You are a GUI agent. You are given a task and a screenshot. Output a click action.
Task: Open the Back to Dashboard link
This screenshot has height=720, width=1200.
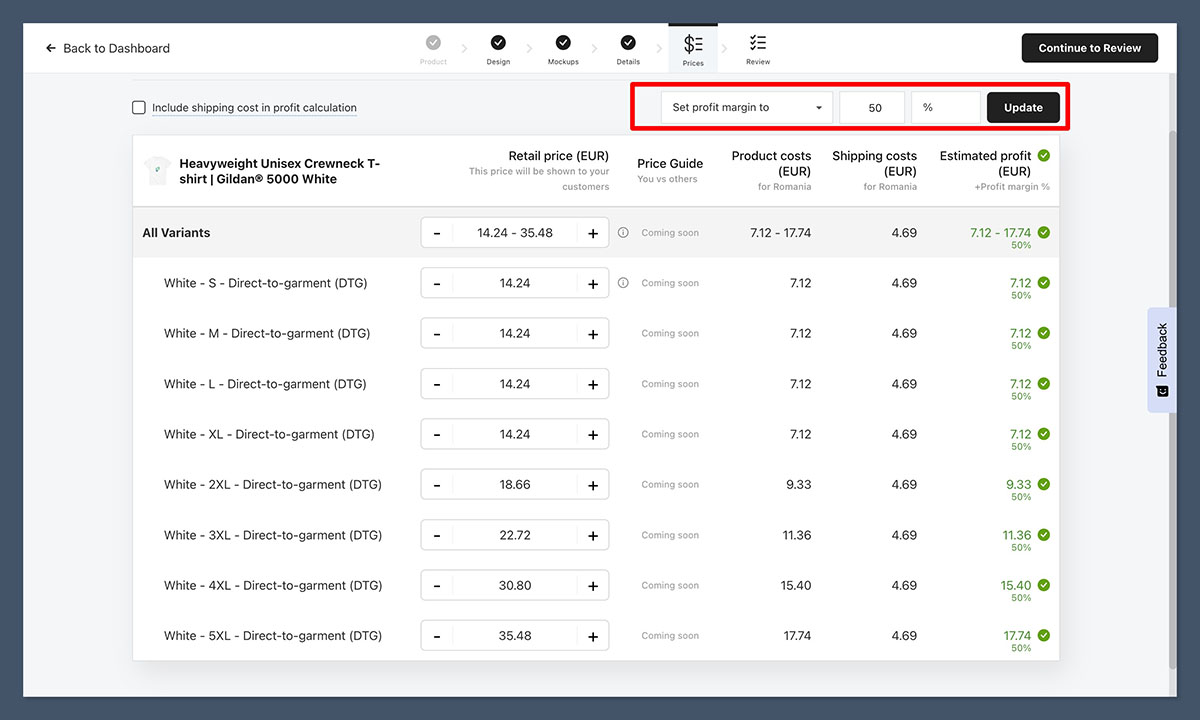(x=115, y=47)
